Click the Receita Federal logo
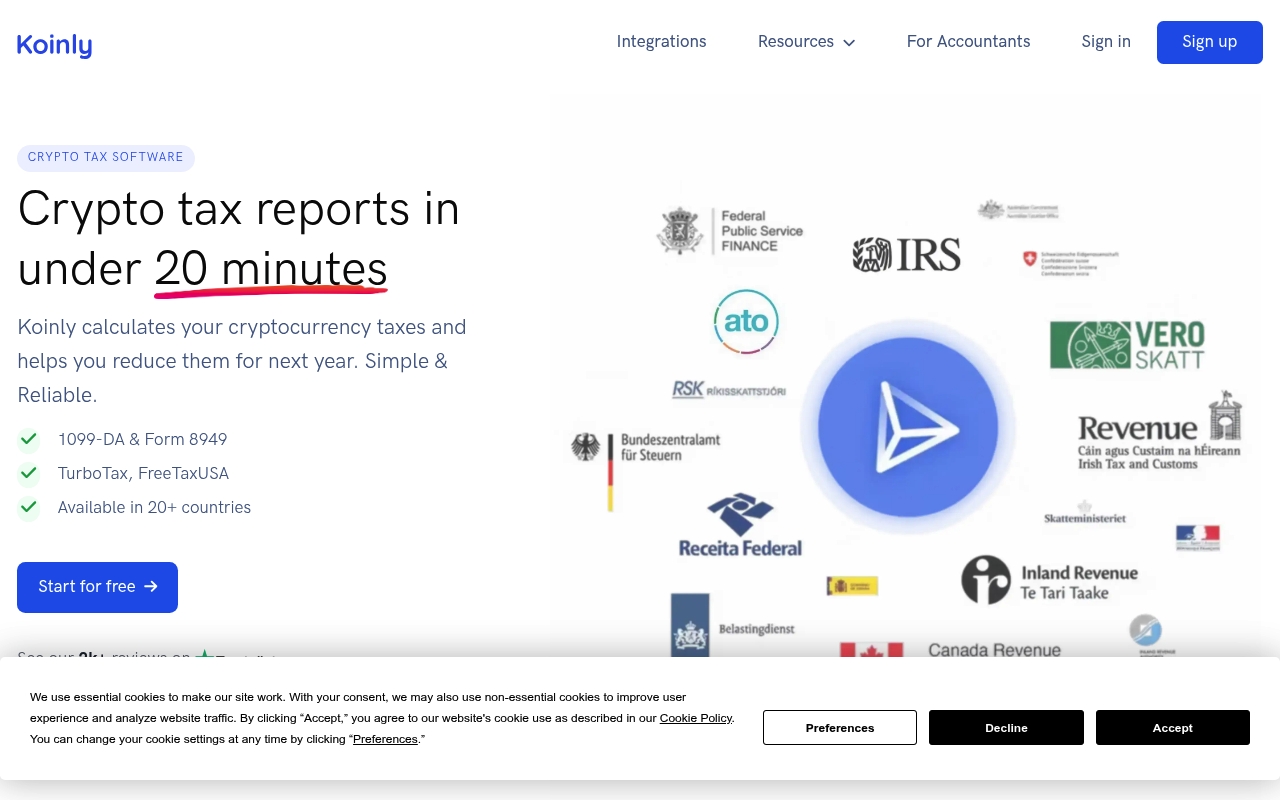 tap(740, 525)
